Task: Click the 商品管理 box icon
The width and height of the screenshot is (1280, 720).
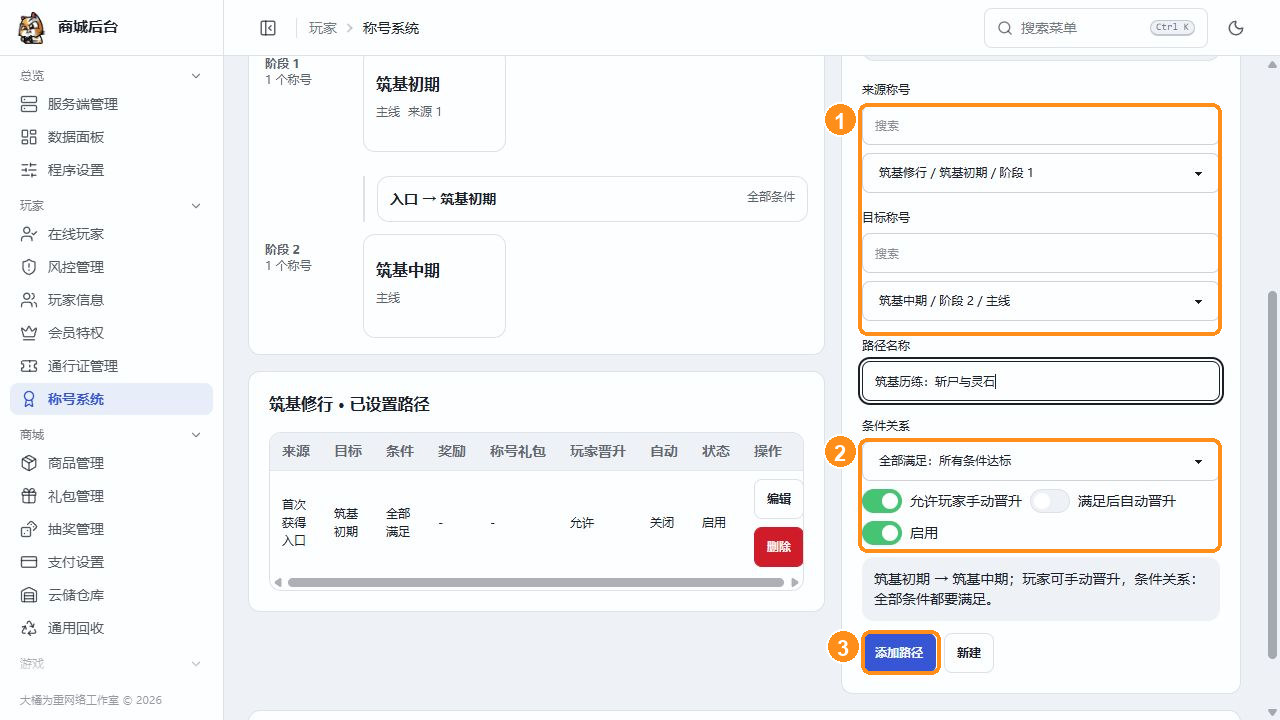Action: 29,463
